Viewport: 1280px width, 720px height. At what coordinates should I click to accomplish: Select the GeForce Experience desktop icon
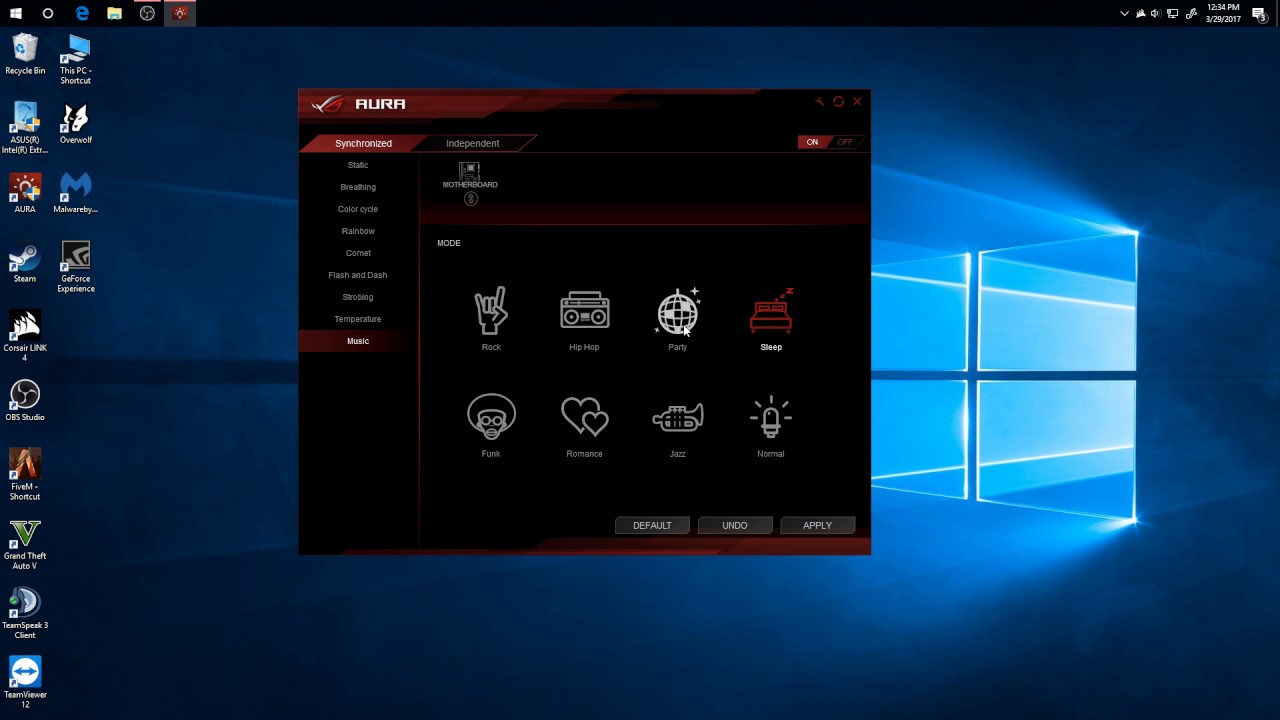tap(75, 266)
